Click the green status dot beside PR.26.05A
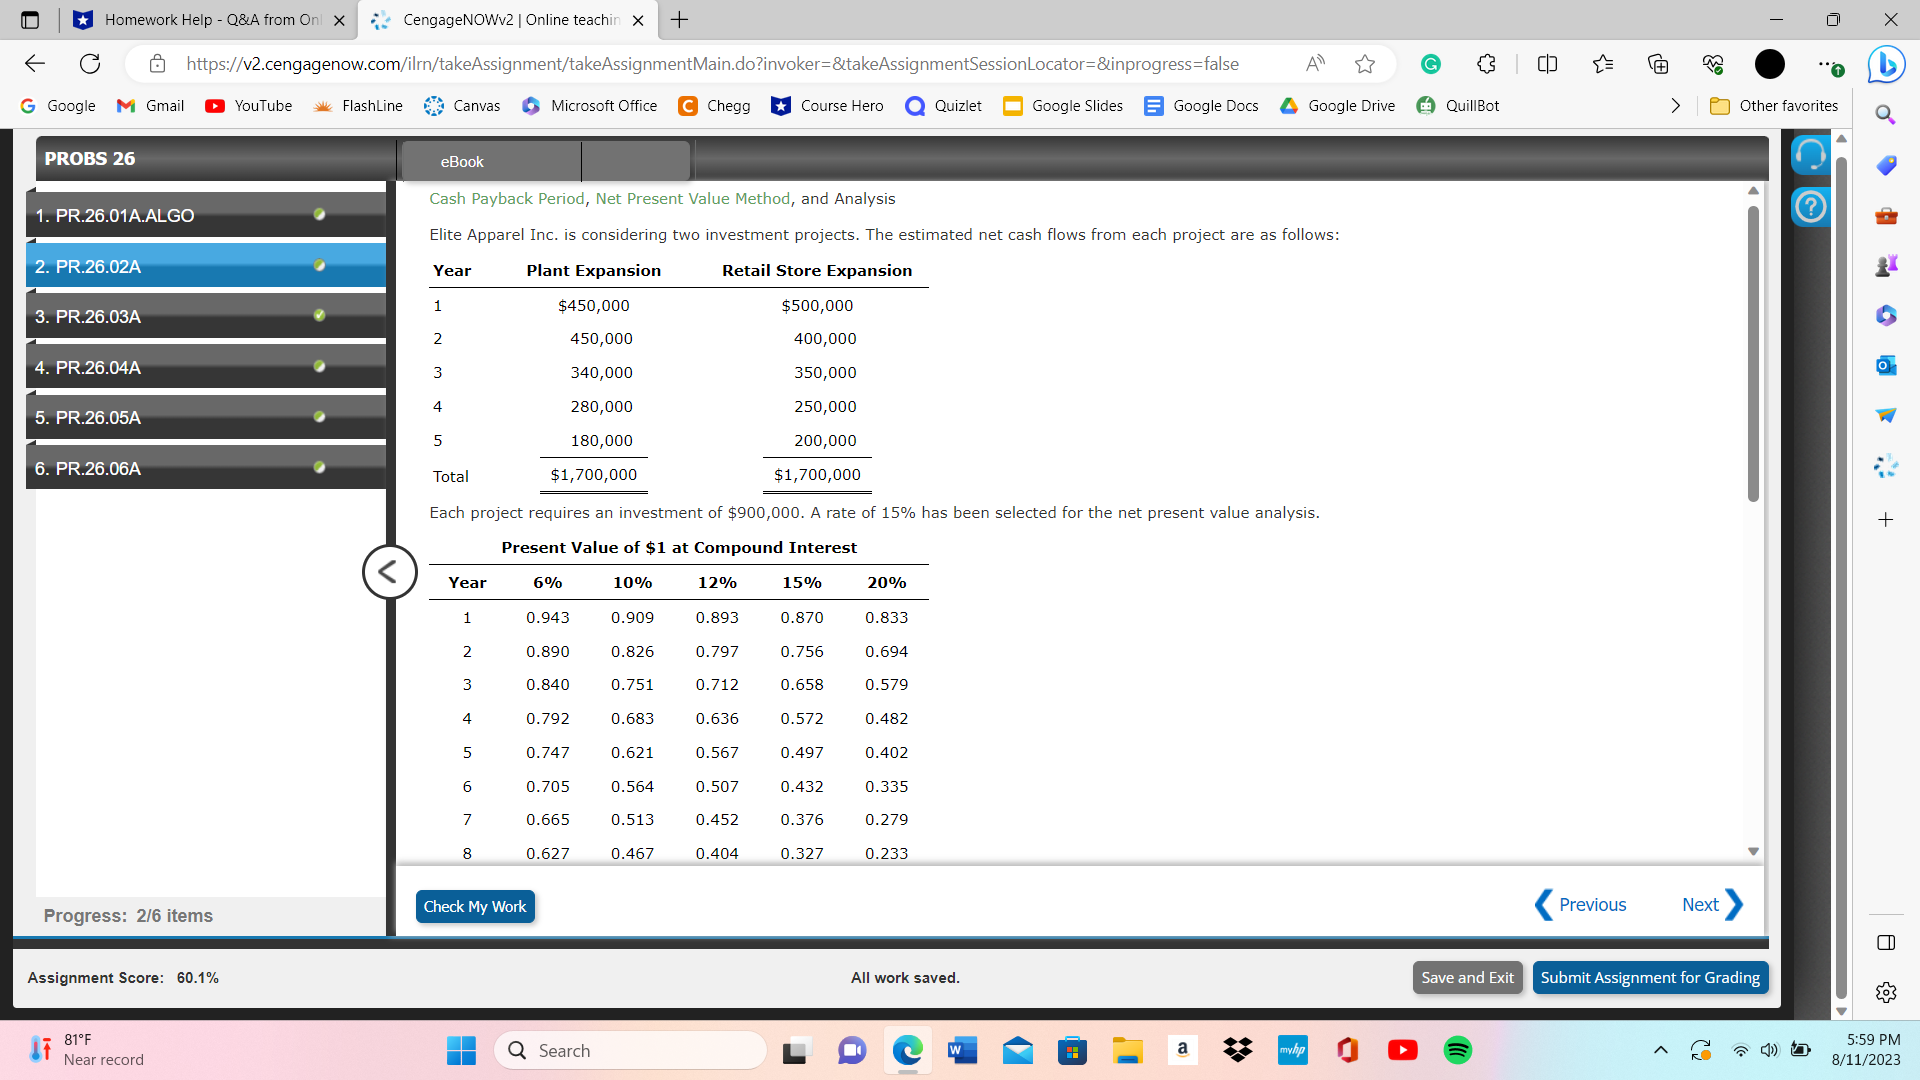 point(319,416)
